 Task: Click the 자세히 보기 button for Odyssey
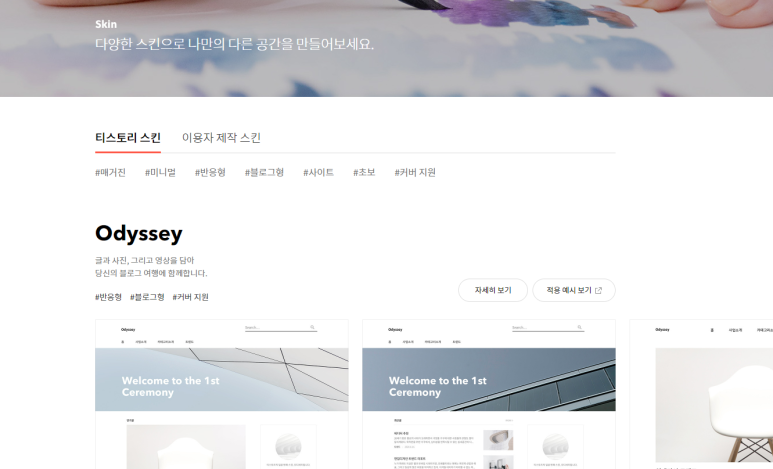click(493, 290)
